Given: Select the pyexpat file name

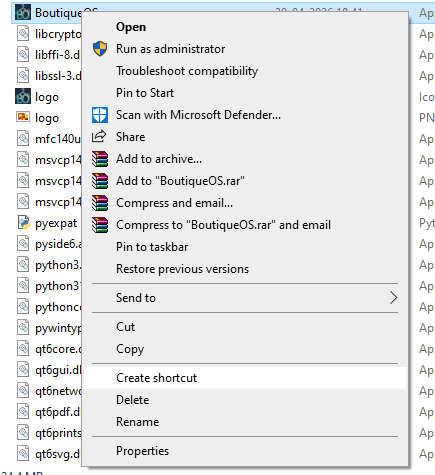Looking at the screenshot, I should [56, 223].
